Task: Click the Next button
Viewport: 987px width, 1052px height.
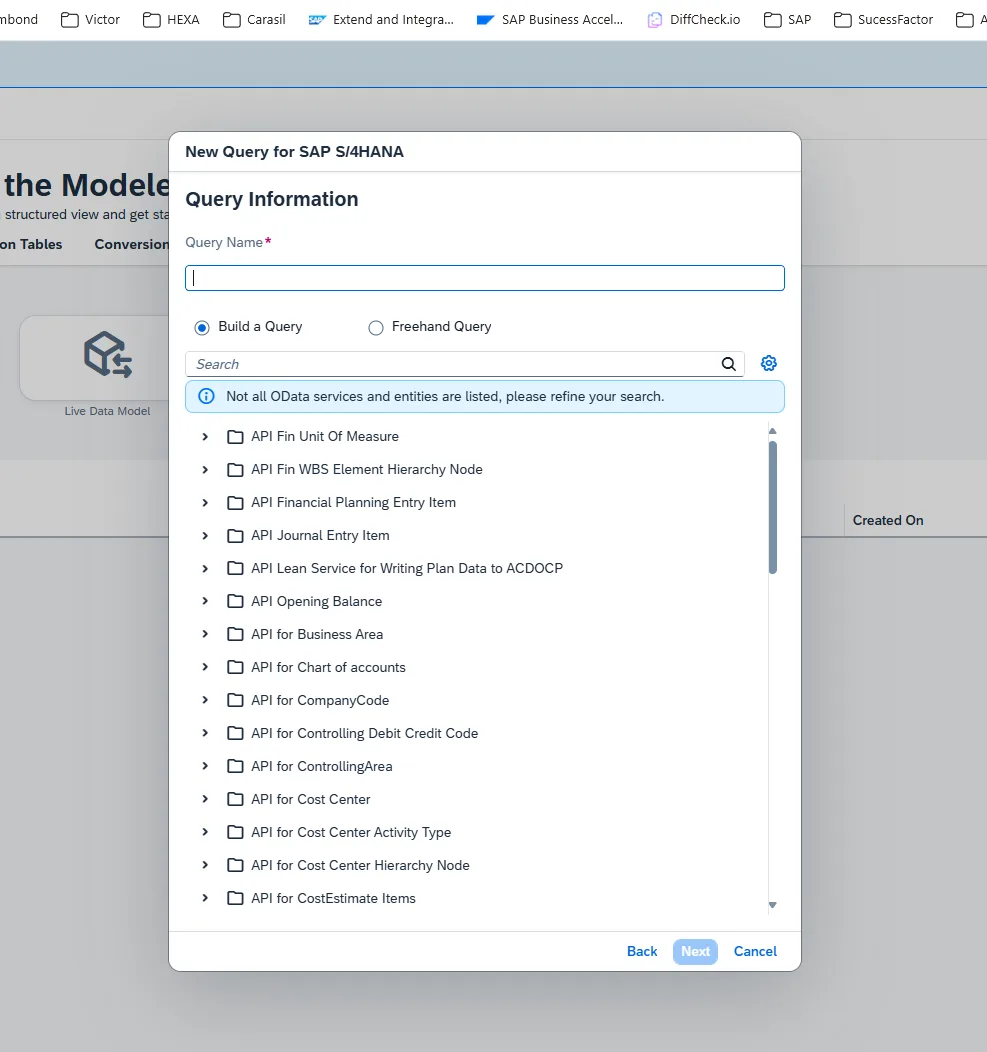Action: tap(695, 951)
